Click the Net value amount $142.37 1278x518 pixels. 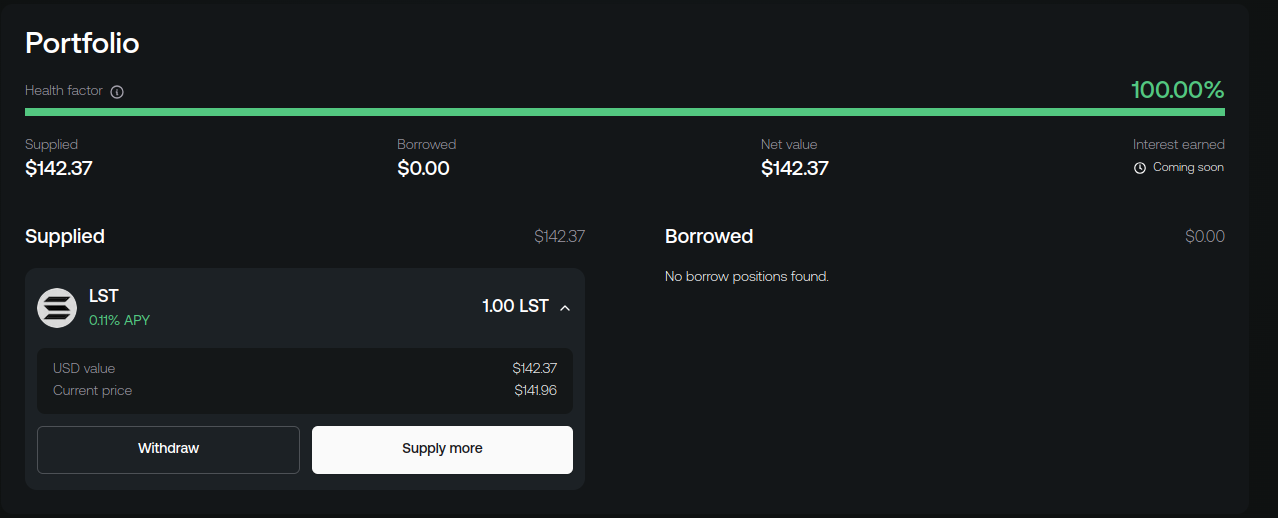click(x=794, y=168)
